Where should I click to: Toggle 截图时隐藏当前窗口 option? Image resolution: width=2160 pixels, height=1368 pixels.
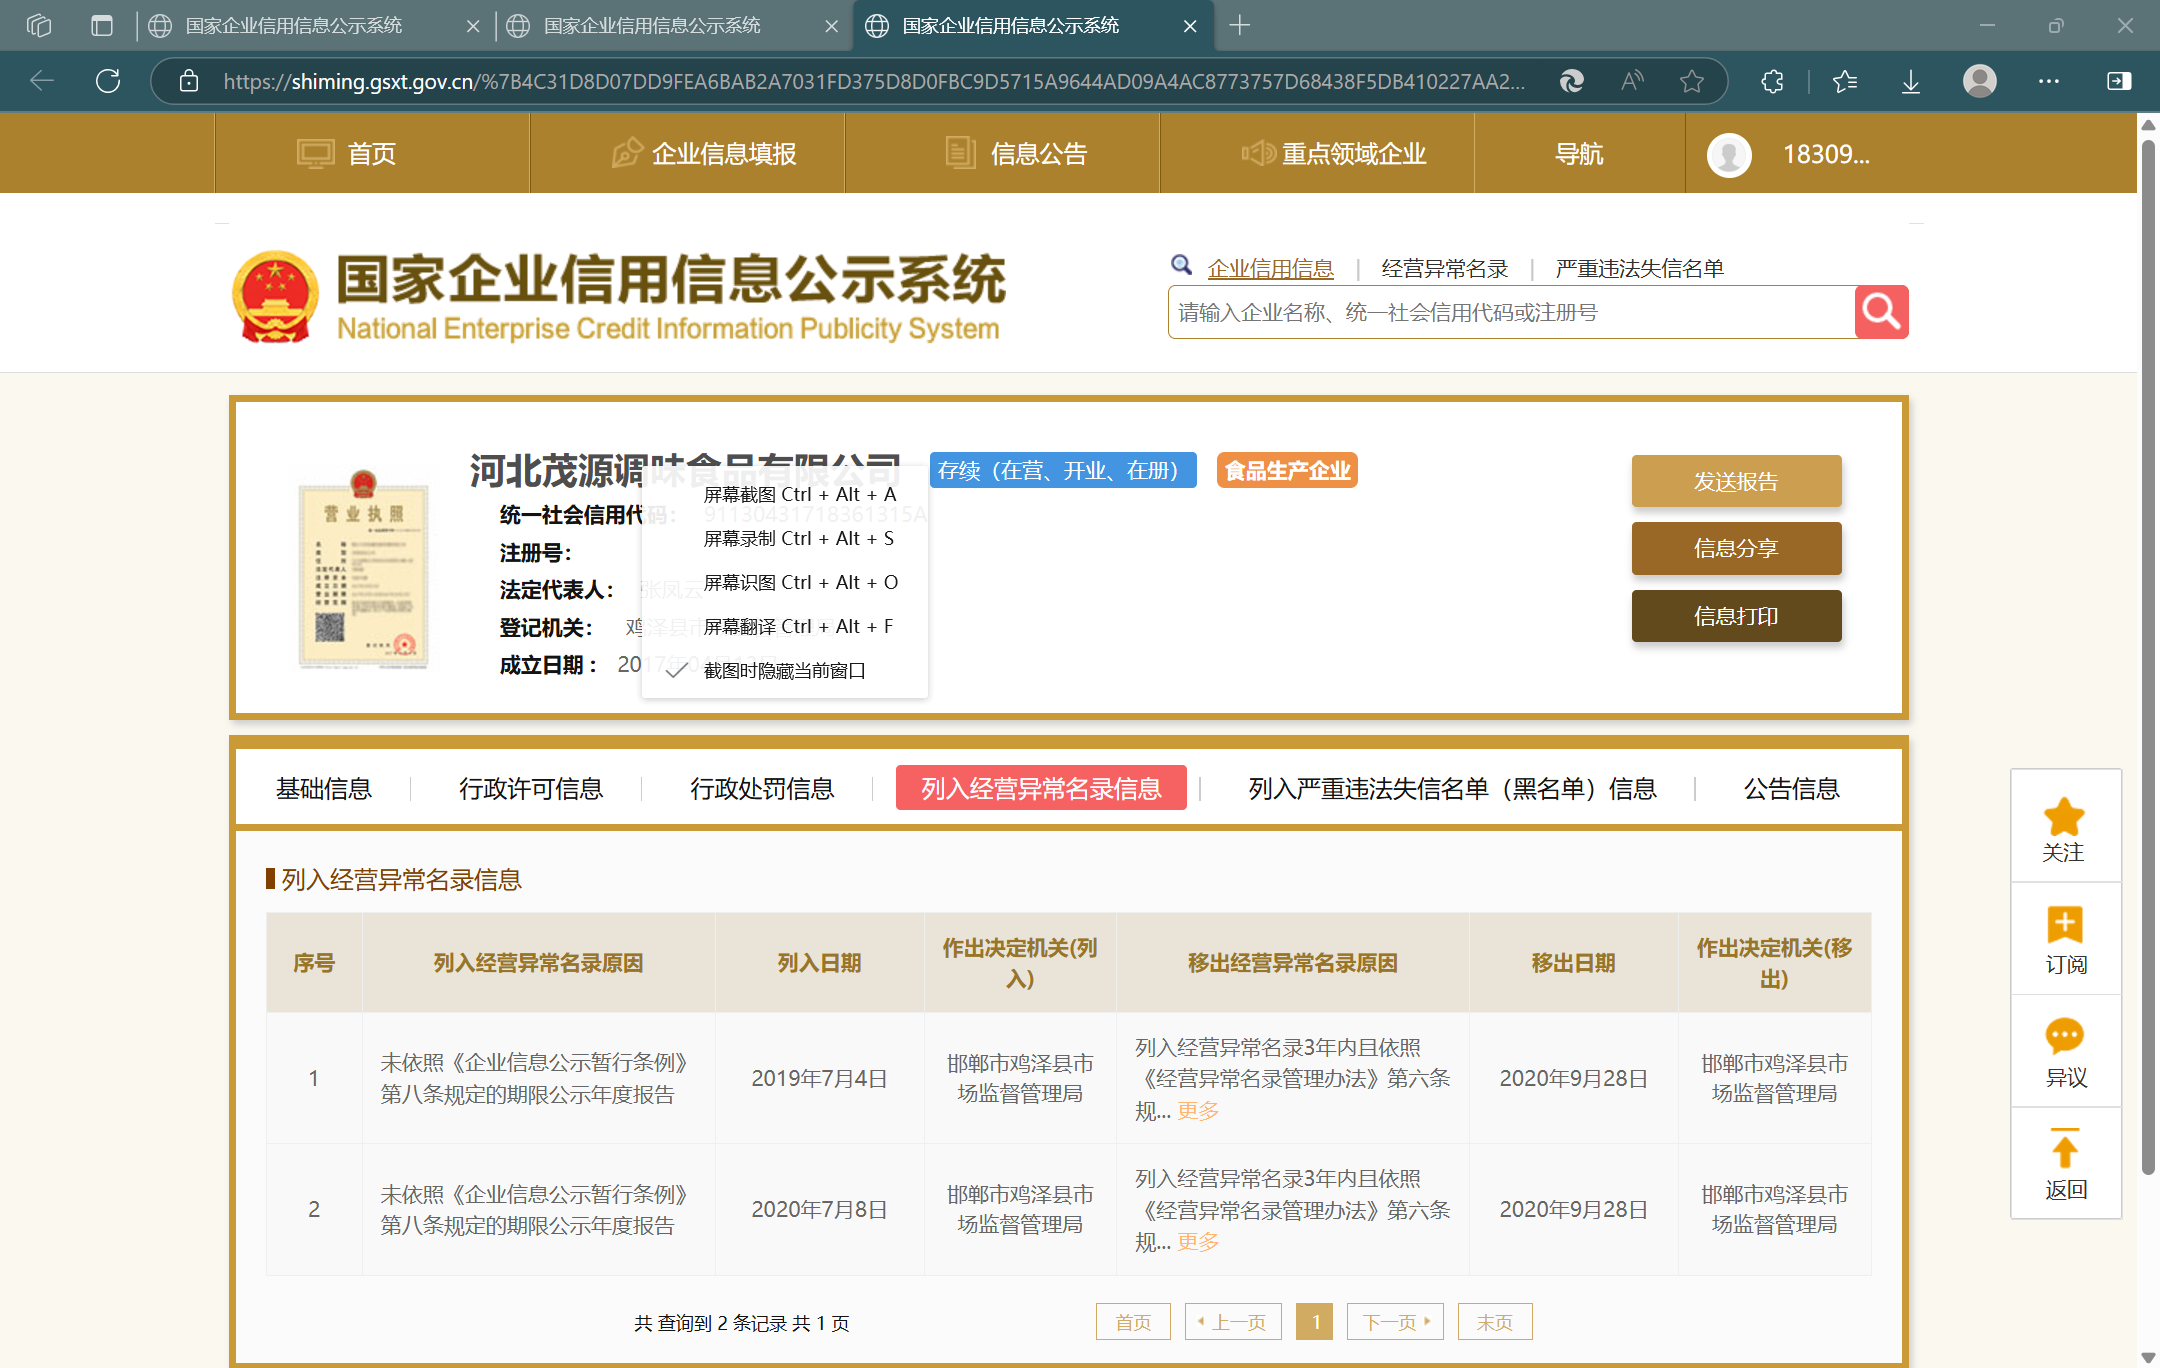[785, 670]
